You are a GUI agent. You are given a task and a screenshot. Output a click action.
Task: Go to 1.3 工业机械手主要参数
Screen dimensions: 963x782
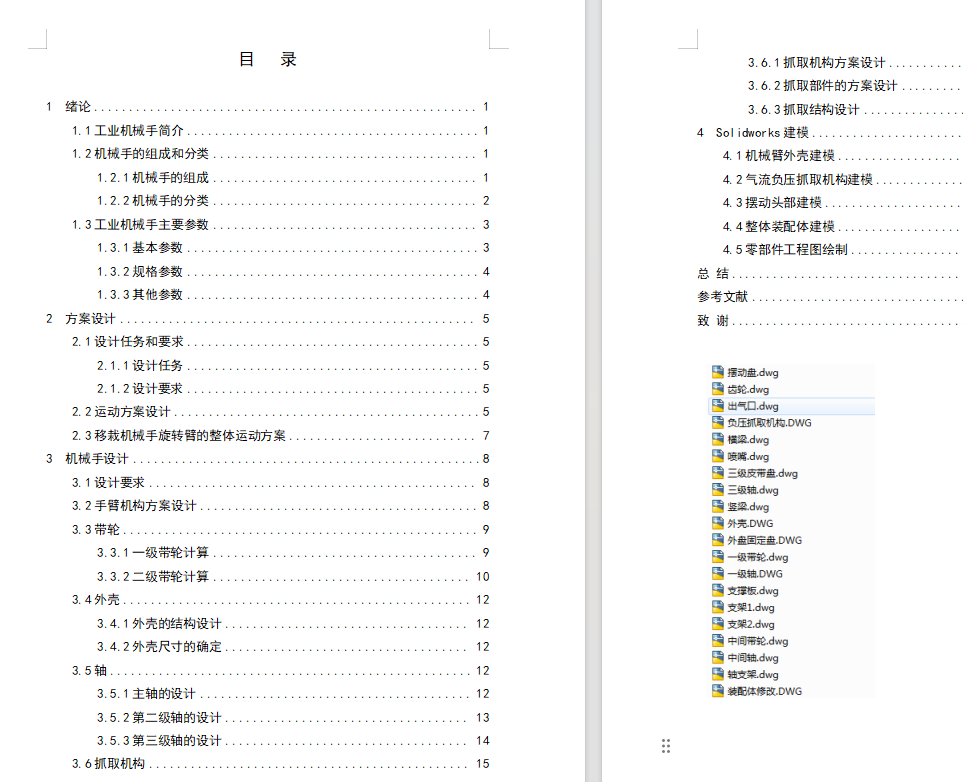(280, 225)
